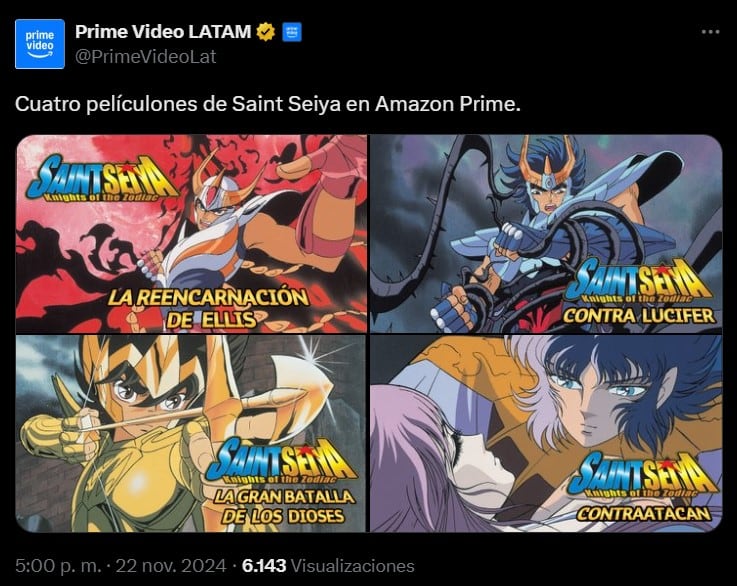
Task: Open the Prime Video LATAM display name
Action: click(x=163, y=32)
